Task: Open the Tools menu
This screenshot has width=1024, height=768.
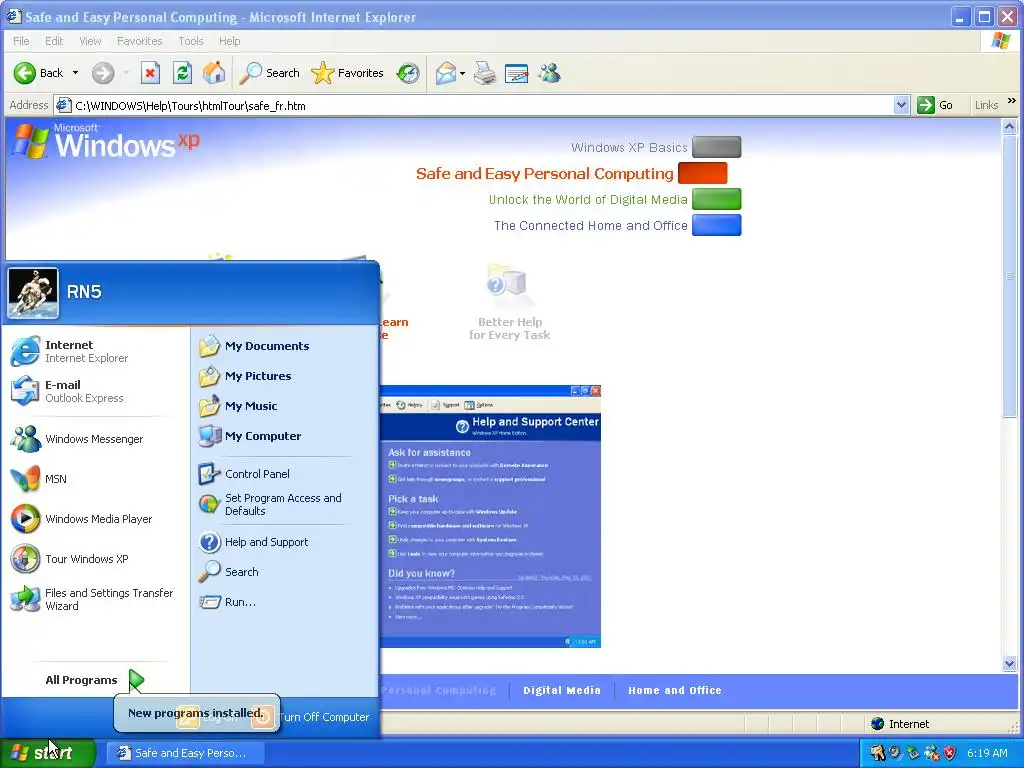Action: point(191,41)
